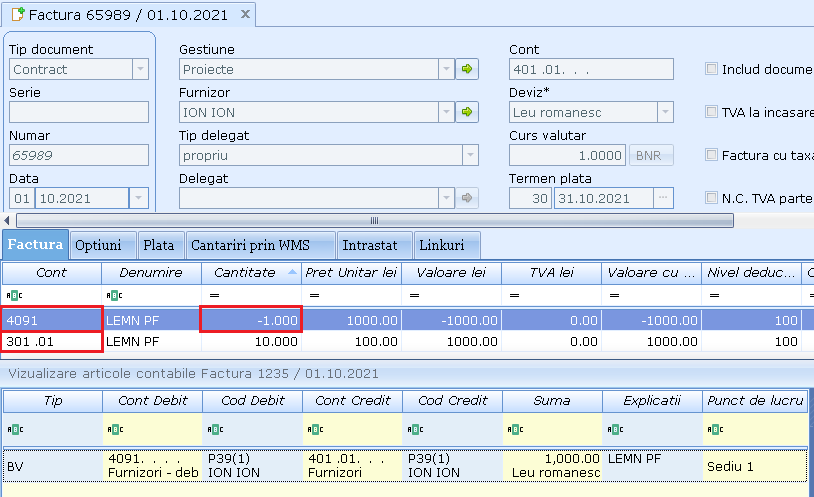Image resolution: width=814 pixels, height=497 pixels.
Task: Click the Factura 65989 document tab icon
Action: pyautogui.click(x=18, y=14)
